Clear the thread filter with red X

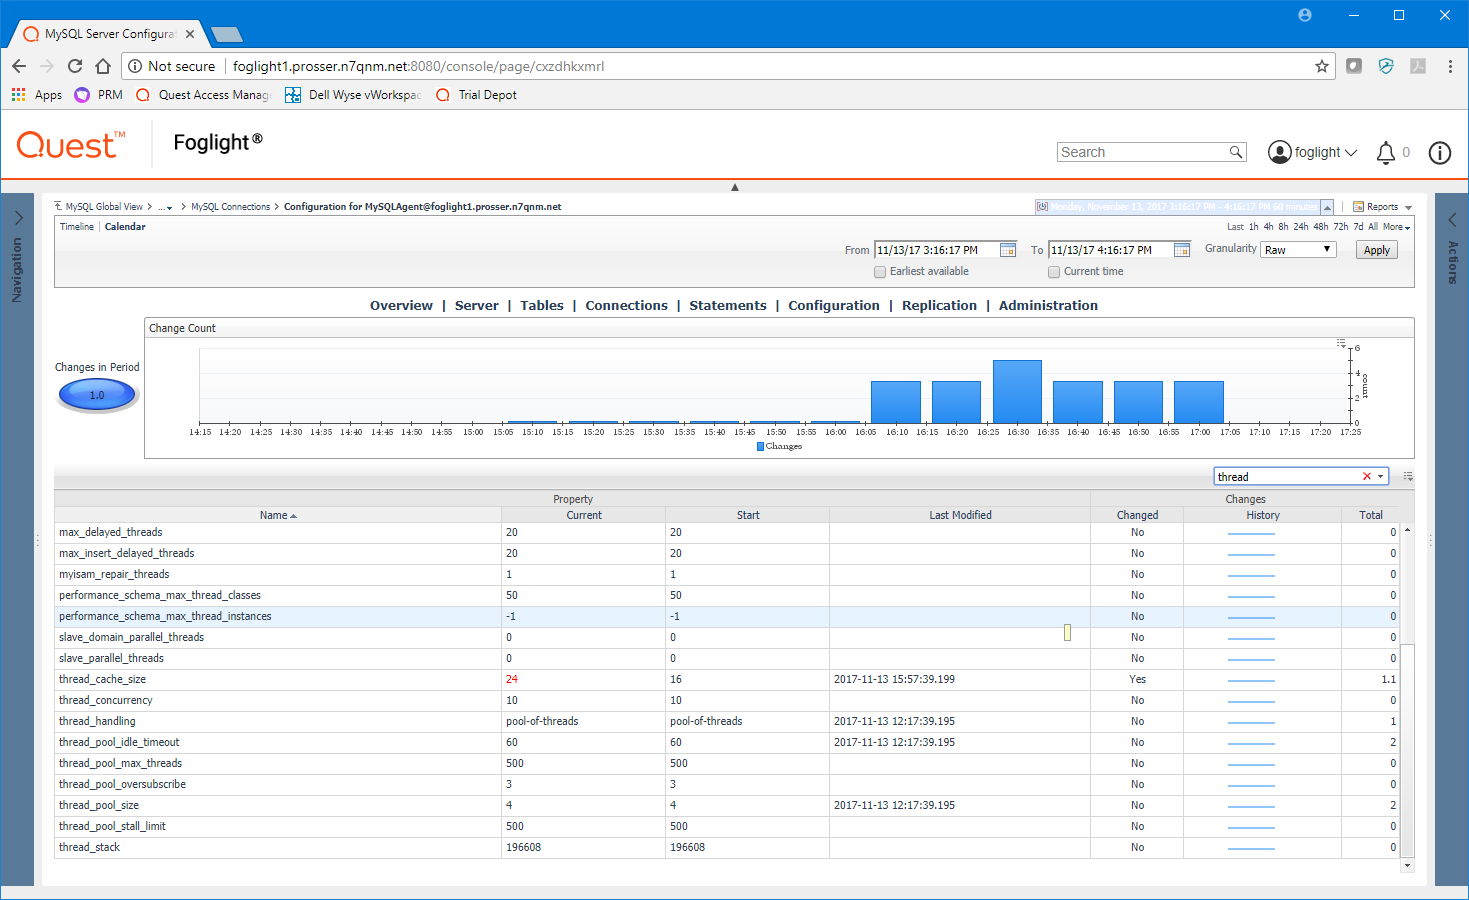click(1367, 477)
